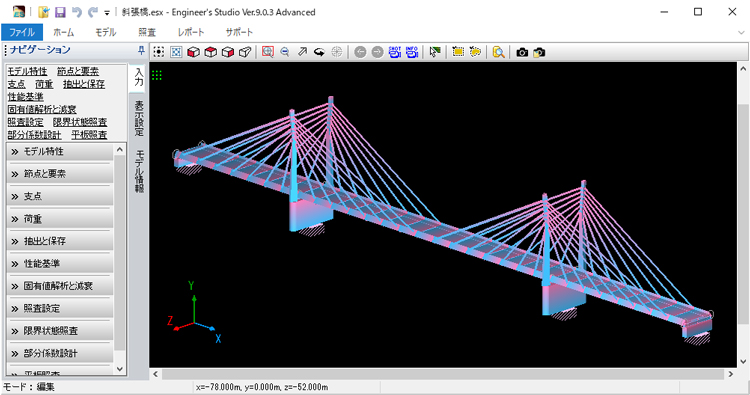Click the zoom window magnifier icon
Screen dimensions: 750x395
267,52
